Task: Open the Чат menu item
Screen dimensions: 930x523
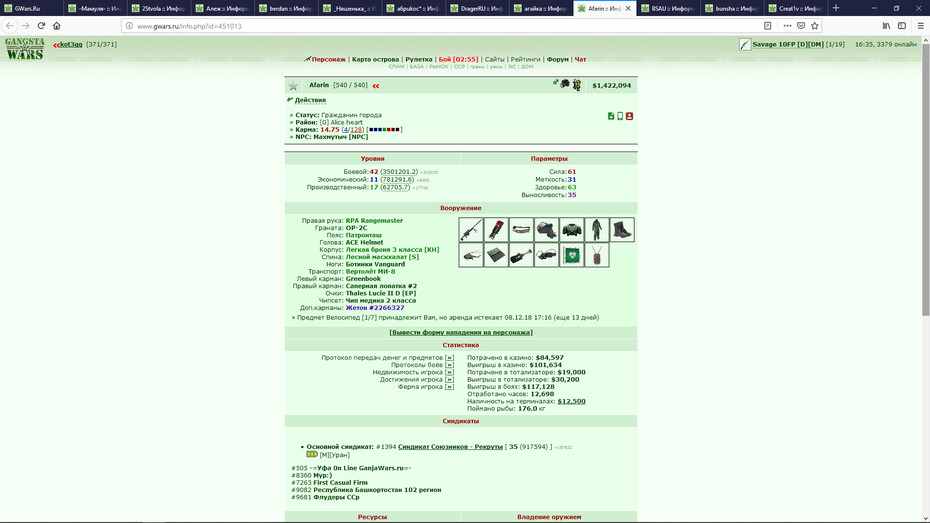Action: pyautogui.click(x=580, y=59)
